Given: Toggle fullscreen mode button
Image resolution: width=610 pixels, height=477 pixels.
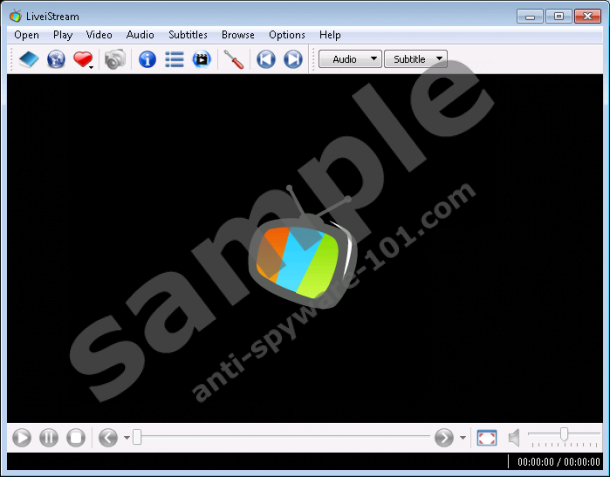Looking at the screenshot, I should click(x=486, y=438).
